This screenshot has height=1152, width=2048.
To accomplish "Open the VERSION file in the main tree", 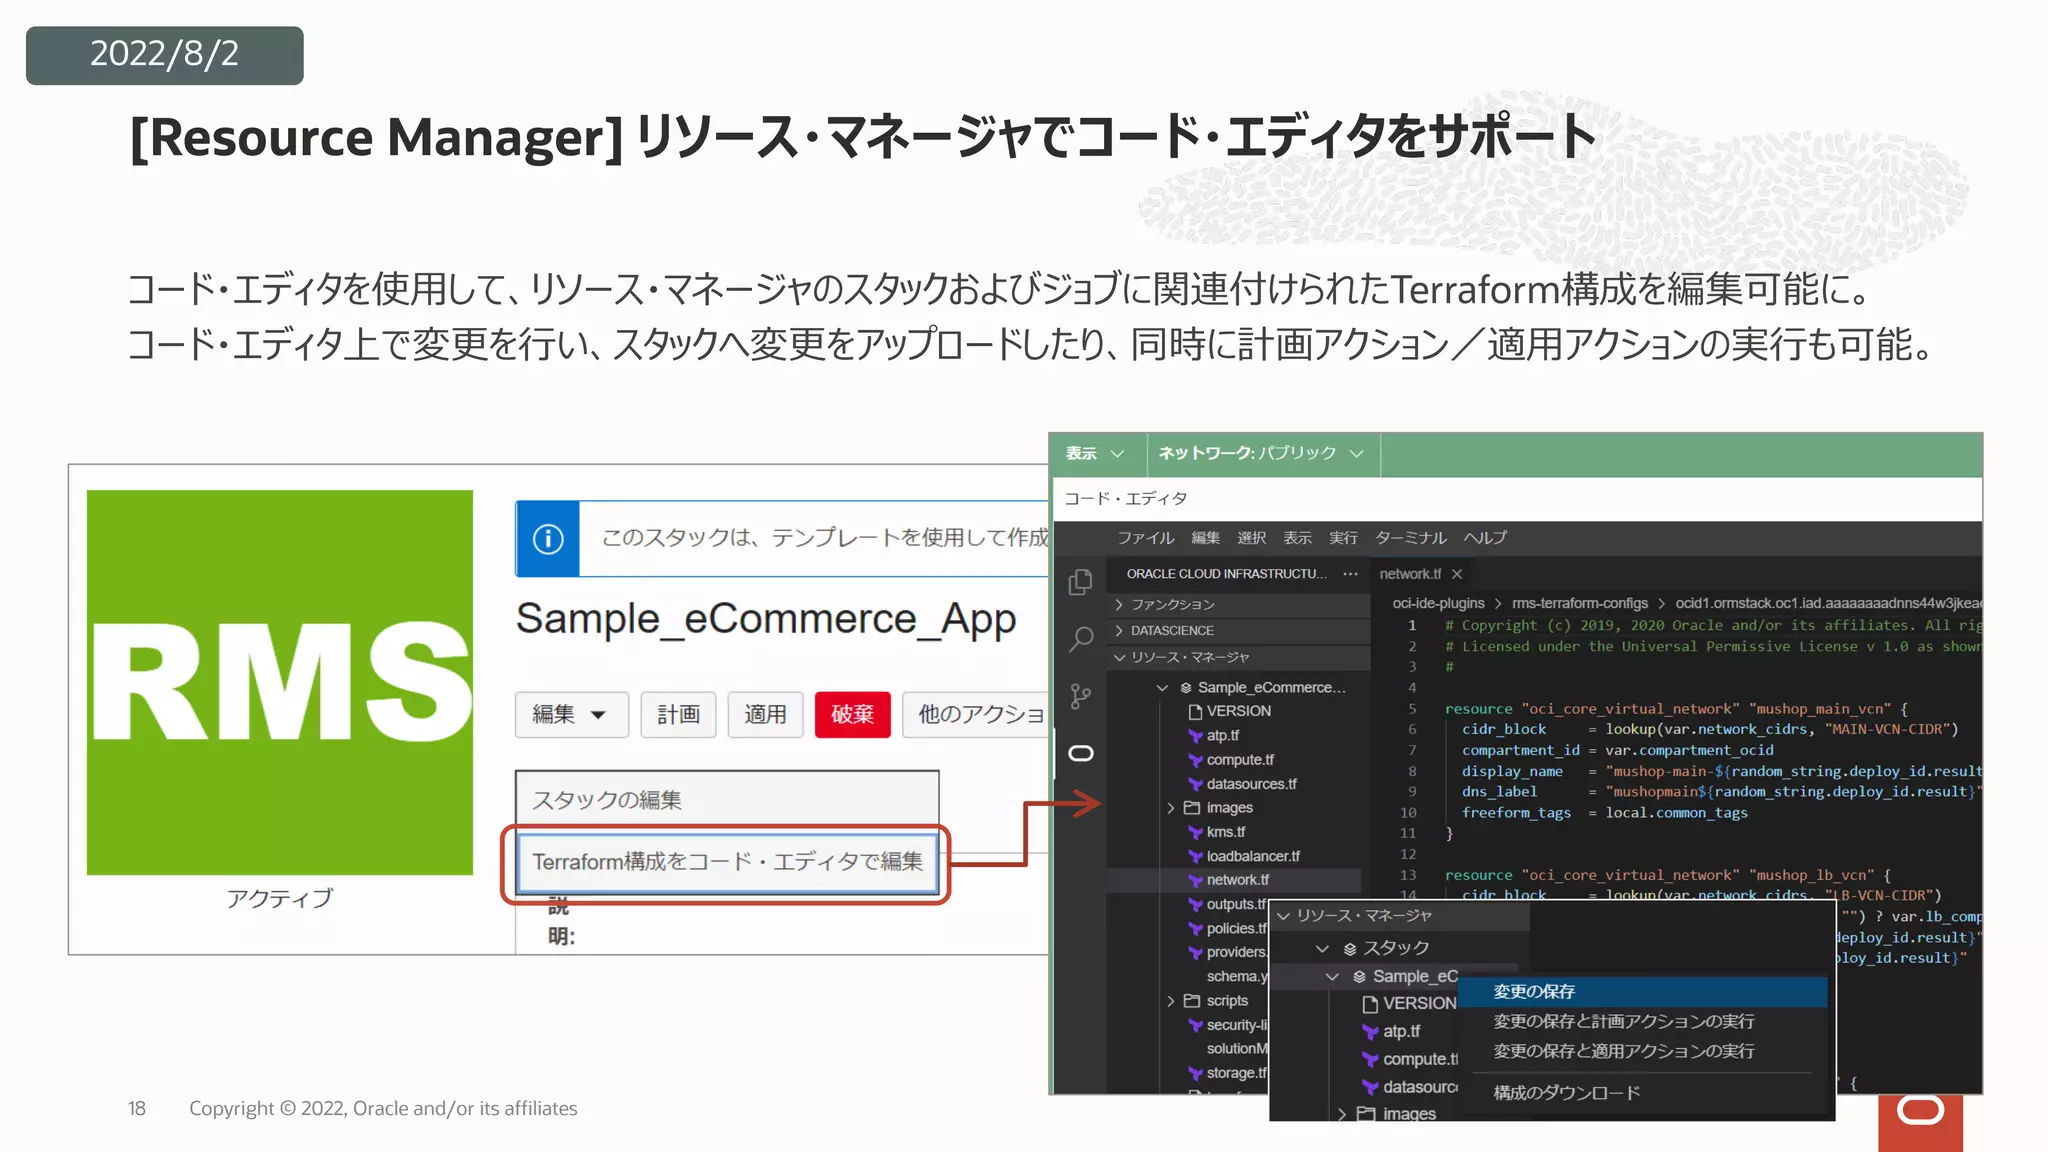I will [x=1238, y=711].
